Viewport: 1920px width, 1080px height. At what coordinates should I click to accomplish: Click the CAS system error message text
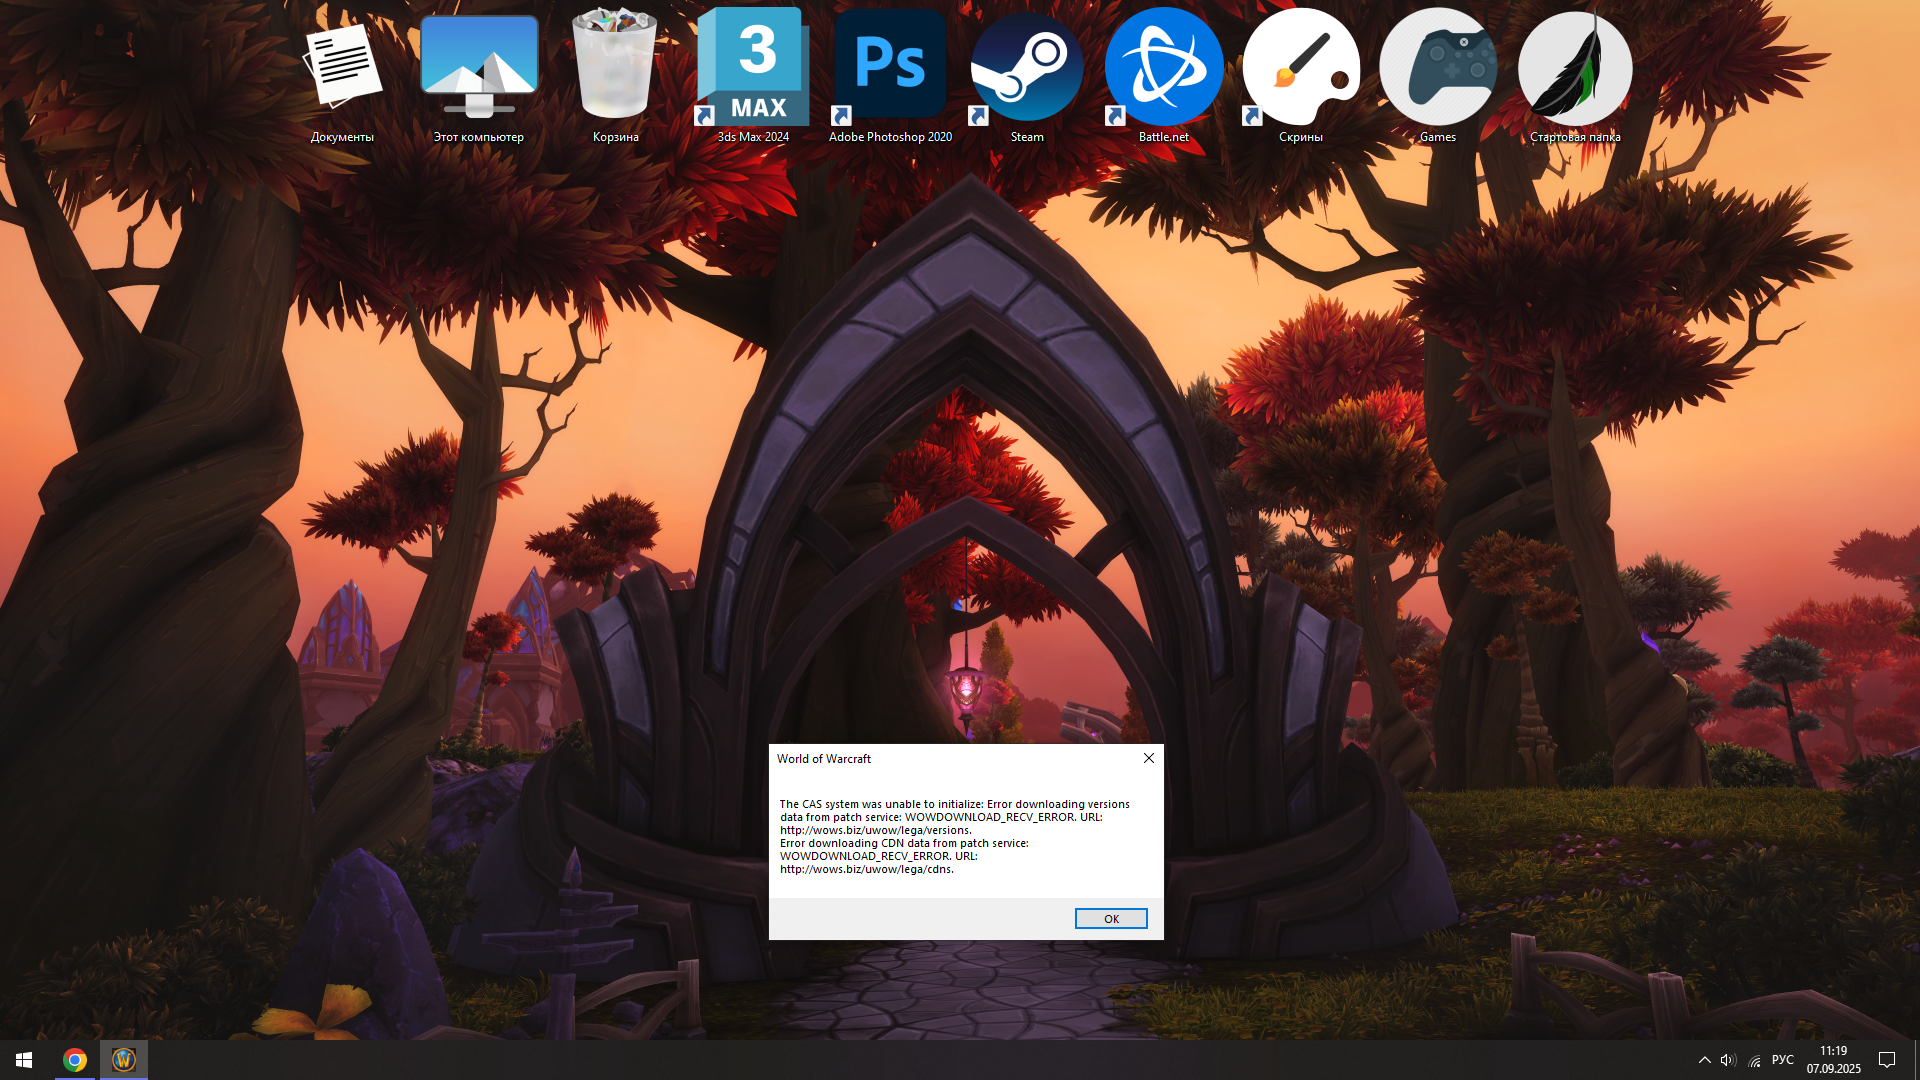pyautogui.click(x=955, y=836)
